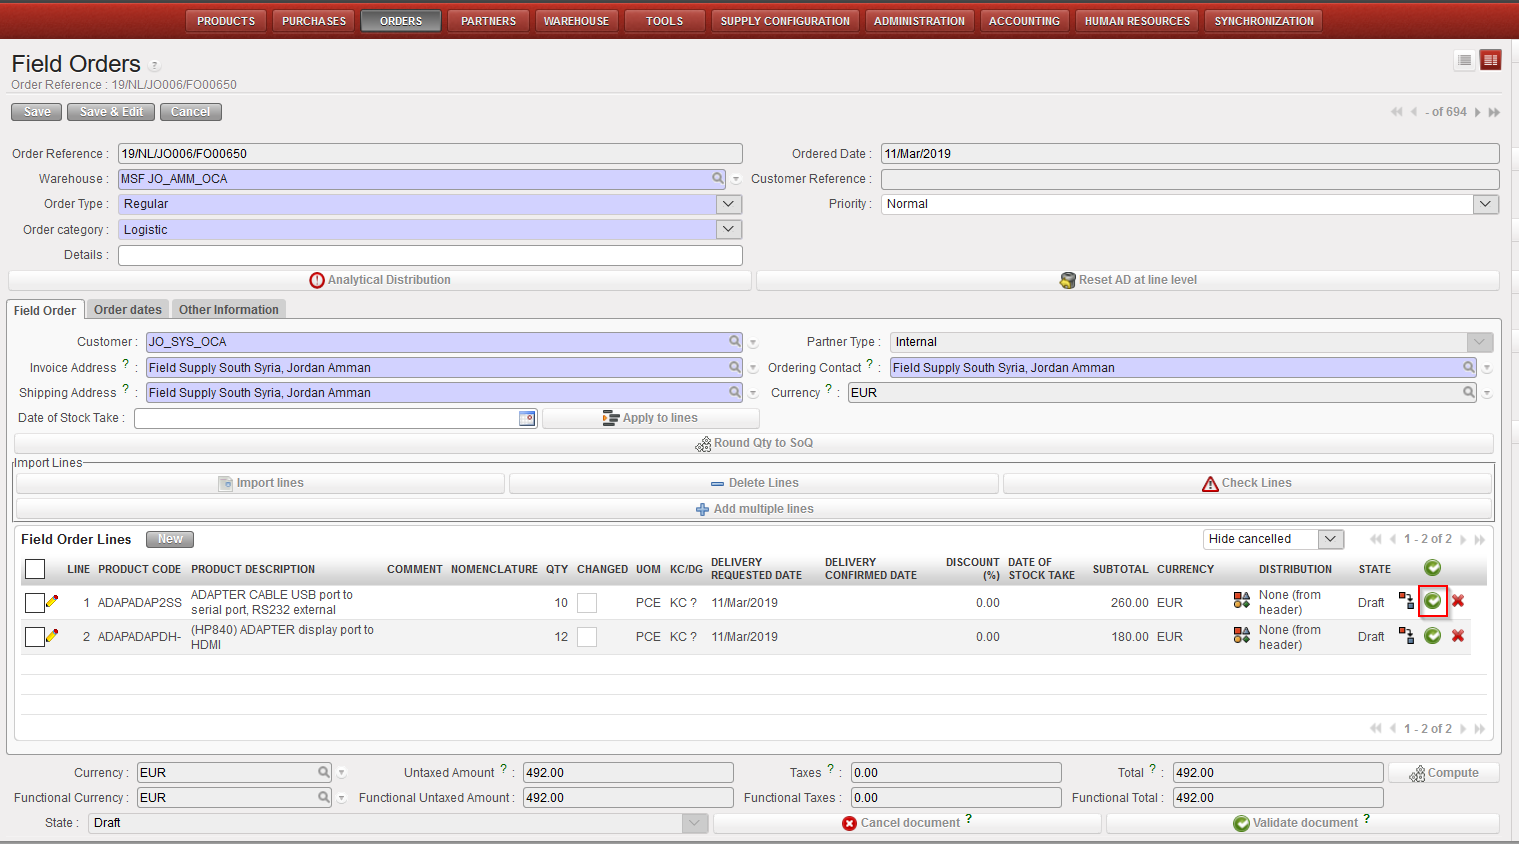This screenshot has width=1519, height=844.
Task: Switch to the Order dates tab
Action: click(x=128, y=310)
